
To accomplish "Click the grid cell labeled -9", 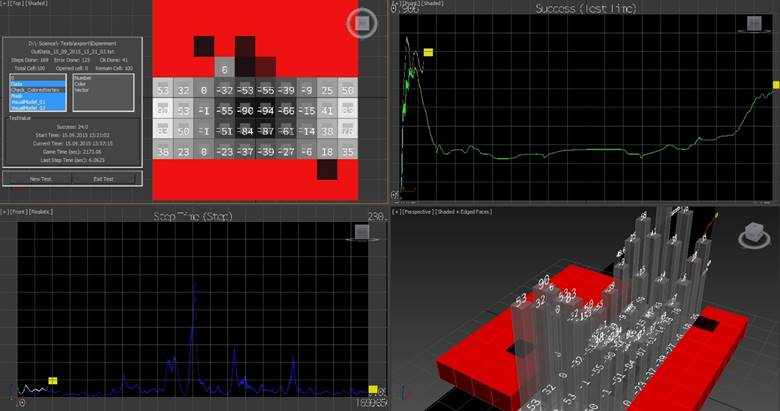I will click(x=306, y=88).
